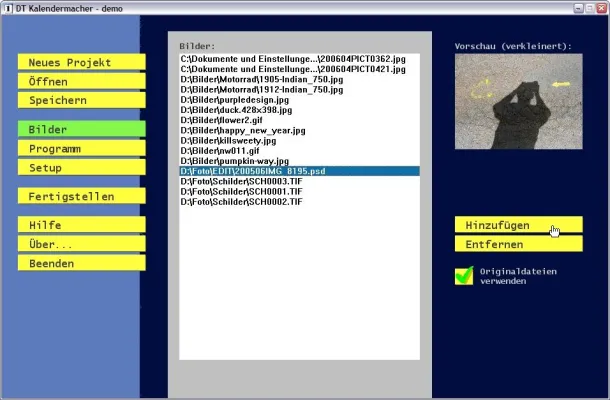The image size is (610, 400).
Task: Start a new project with Neues Projekt
Action: [81, 62]
